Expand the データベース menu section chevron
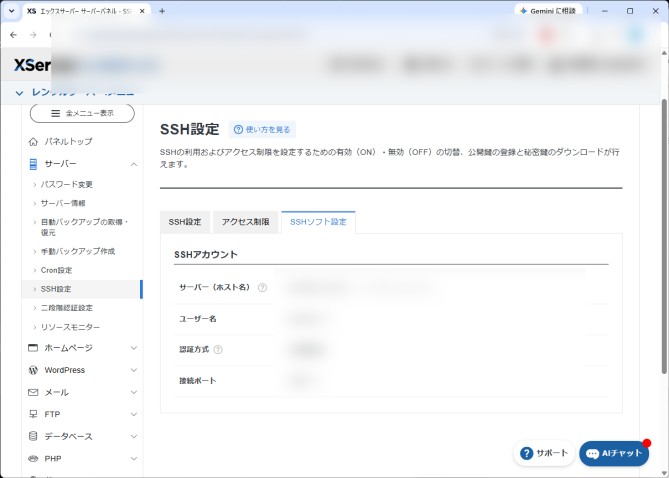Screen dimensions: 669x478 click(x=134, y=436)
